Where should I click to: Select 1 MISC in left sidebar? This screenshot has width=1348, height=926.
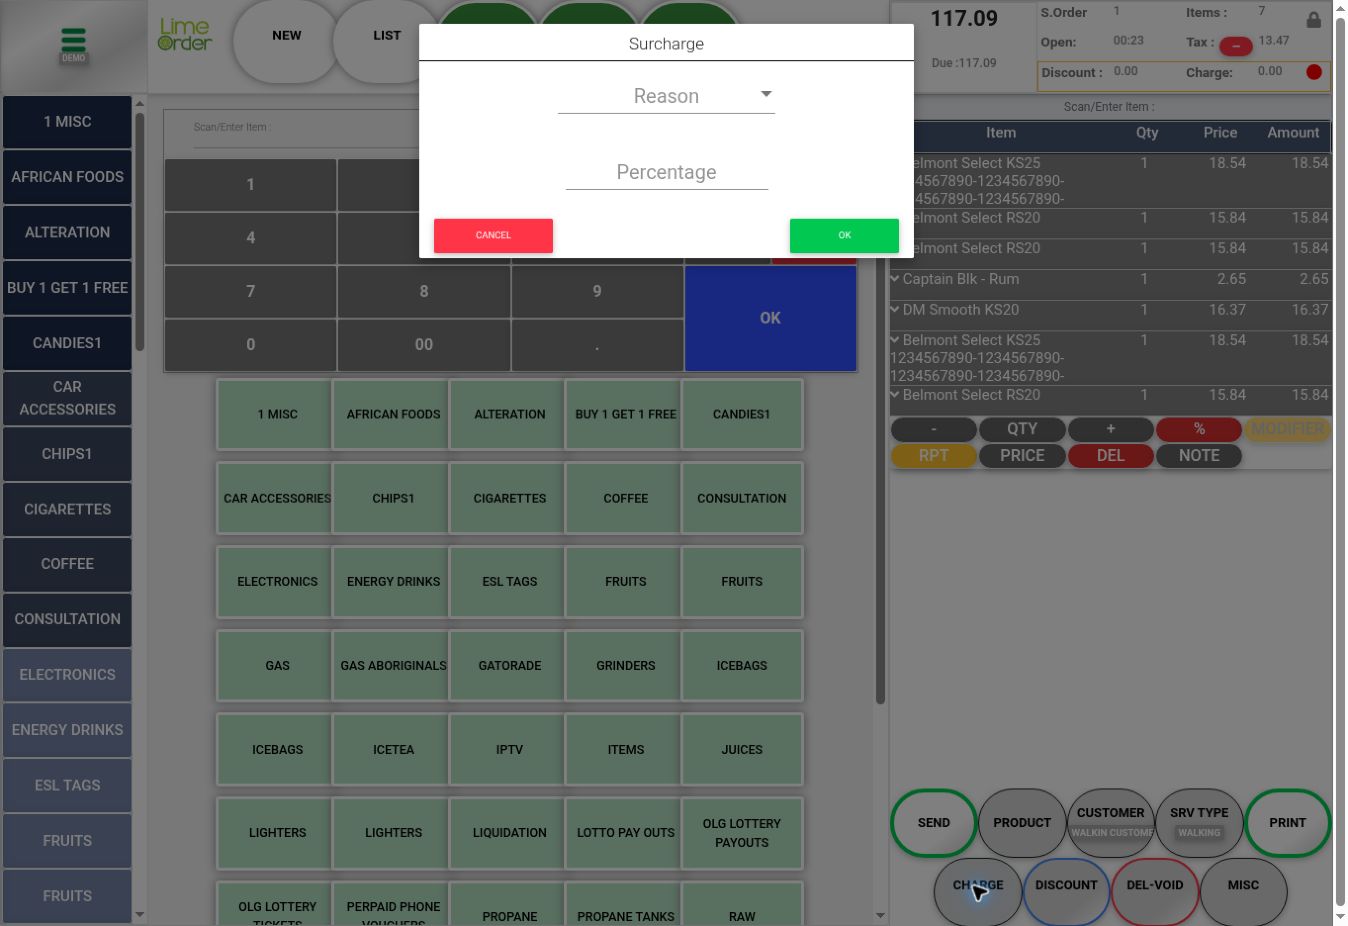[67, 122]
